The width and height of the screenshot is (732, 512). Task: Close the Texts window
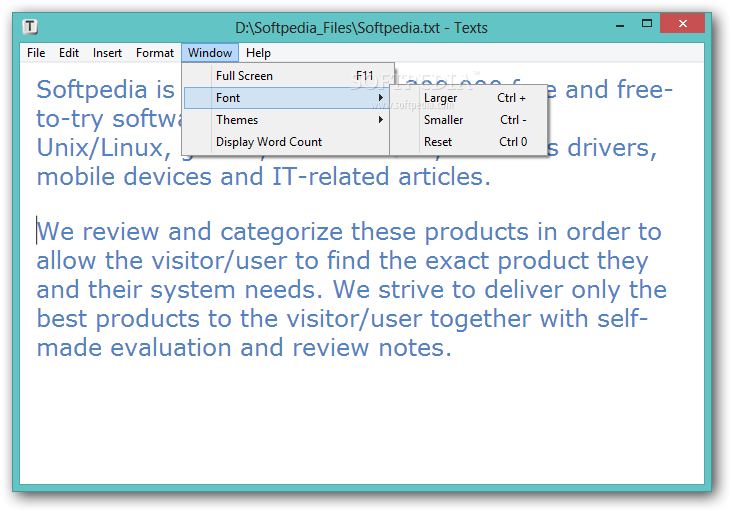tap(683, 24)
